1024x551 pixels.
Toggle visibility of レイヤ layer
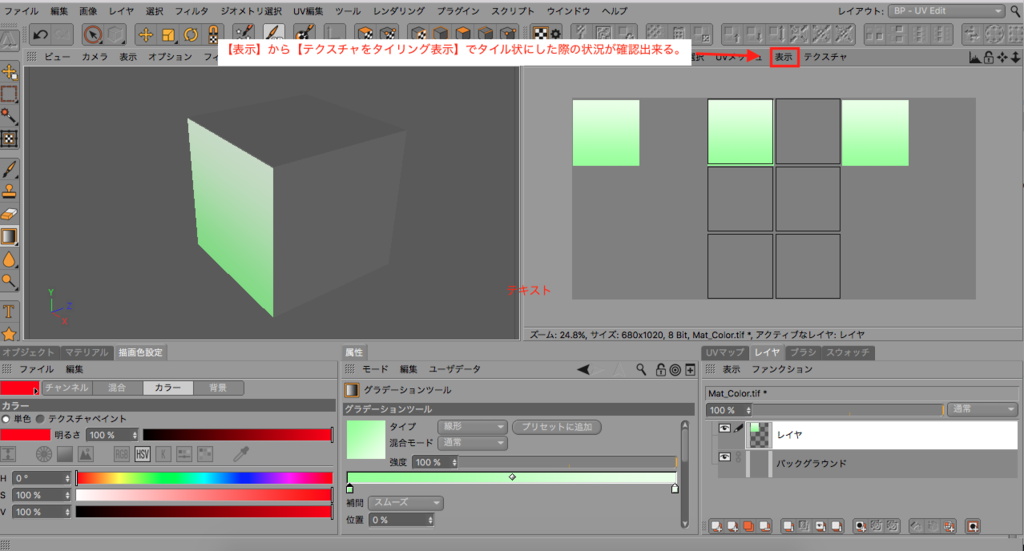(724, 428)
